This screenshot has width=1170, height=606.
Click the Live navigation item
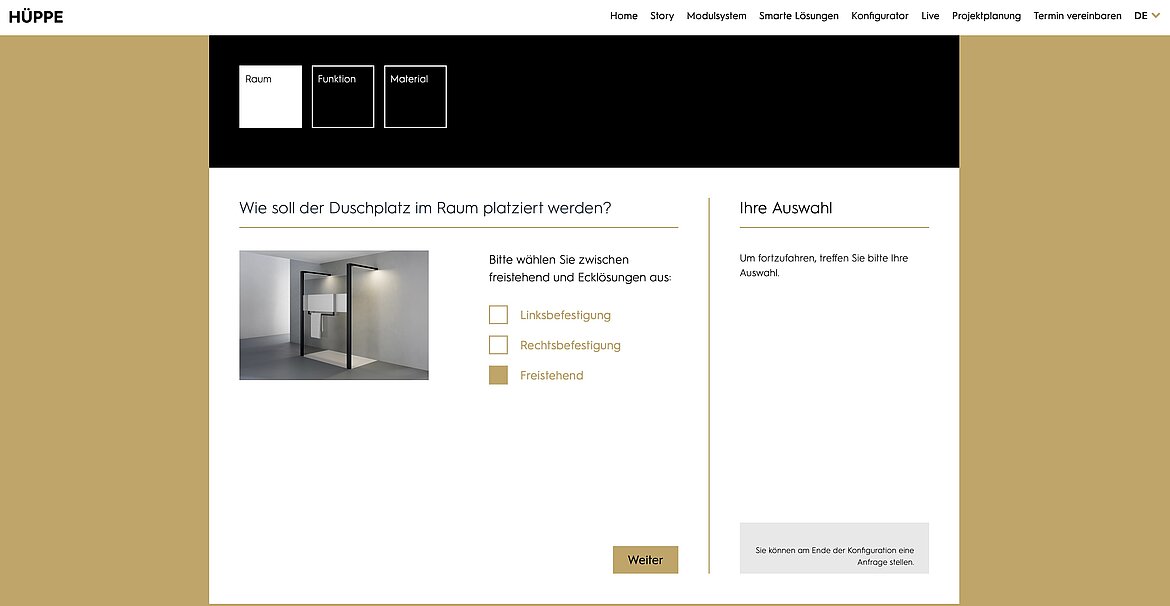click(930, 16)
